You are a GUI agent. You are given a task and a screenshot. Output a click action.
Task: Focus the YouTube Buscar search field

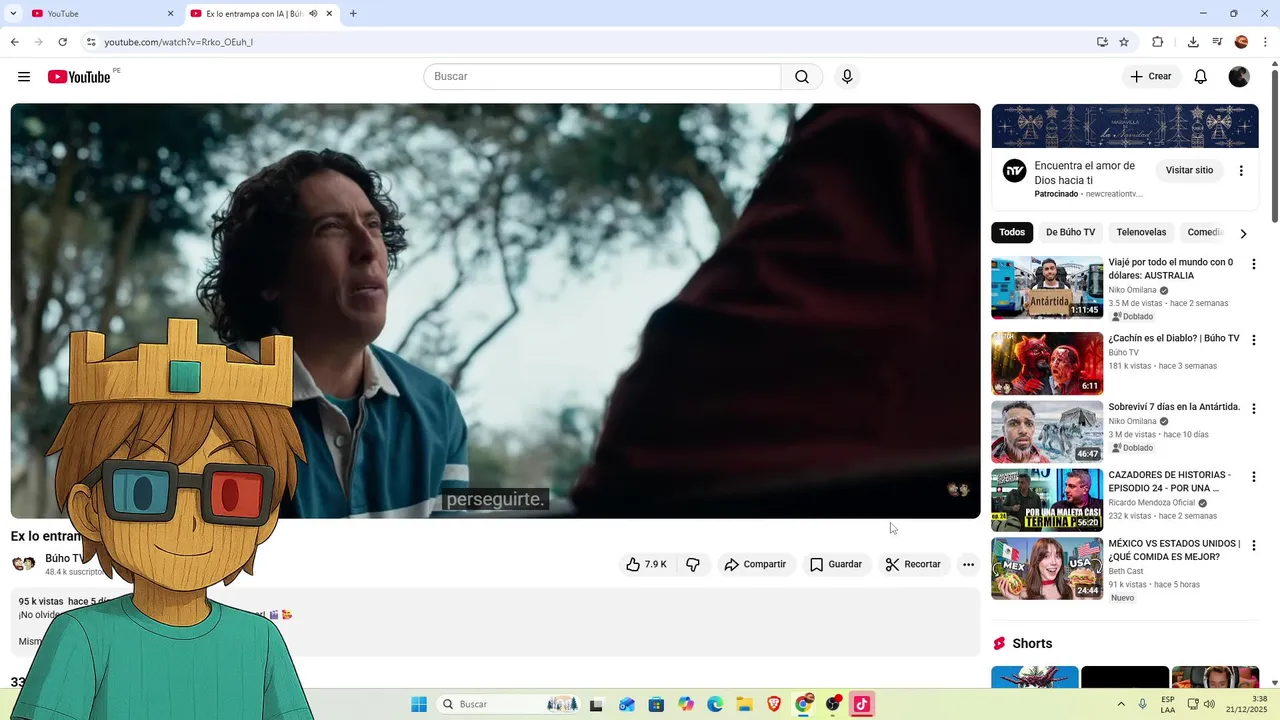[x=602, y=77]
